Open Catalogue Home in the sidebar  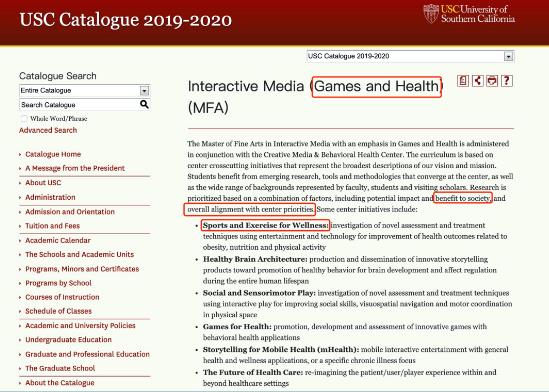click(x=53, y=154)
